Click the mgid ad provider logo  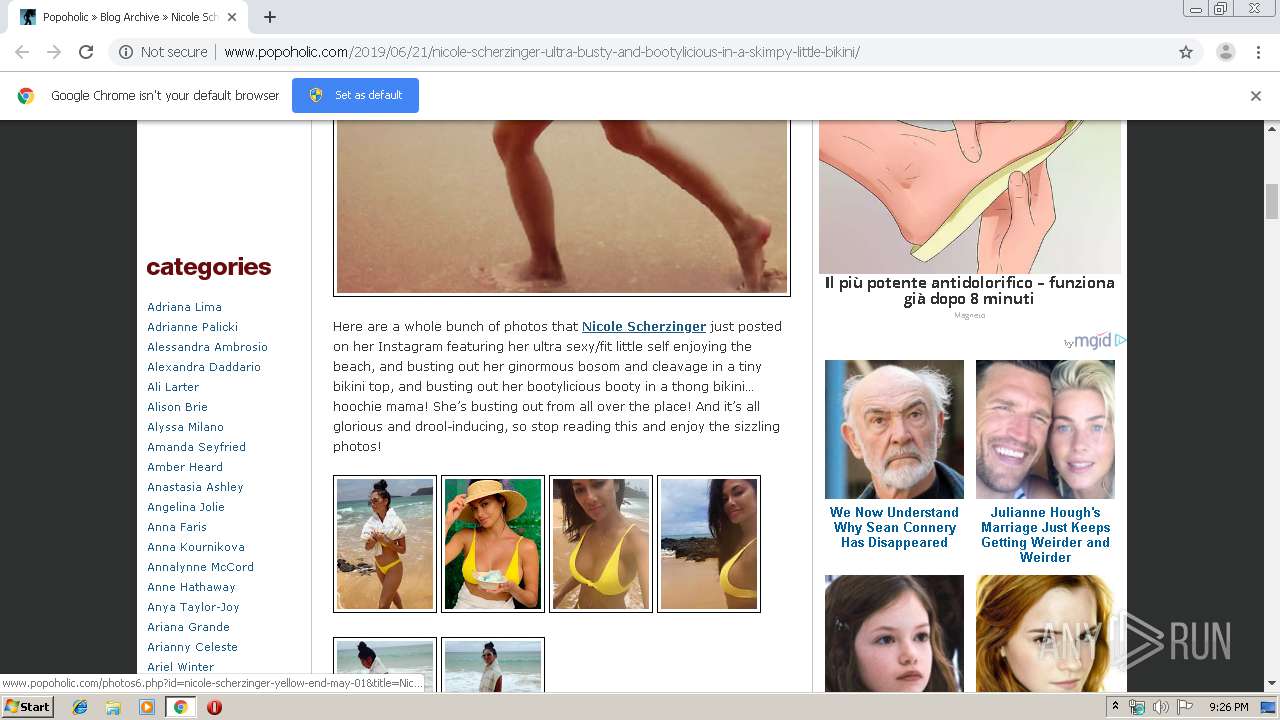[1095, 341]
